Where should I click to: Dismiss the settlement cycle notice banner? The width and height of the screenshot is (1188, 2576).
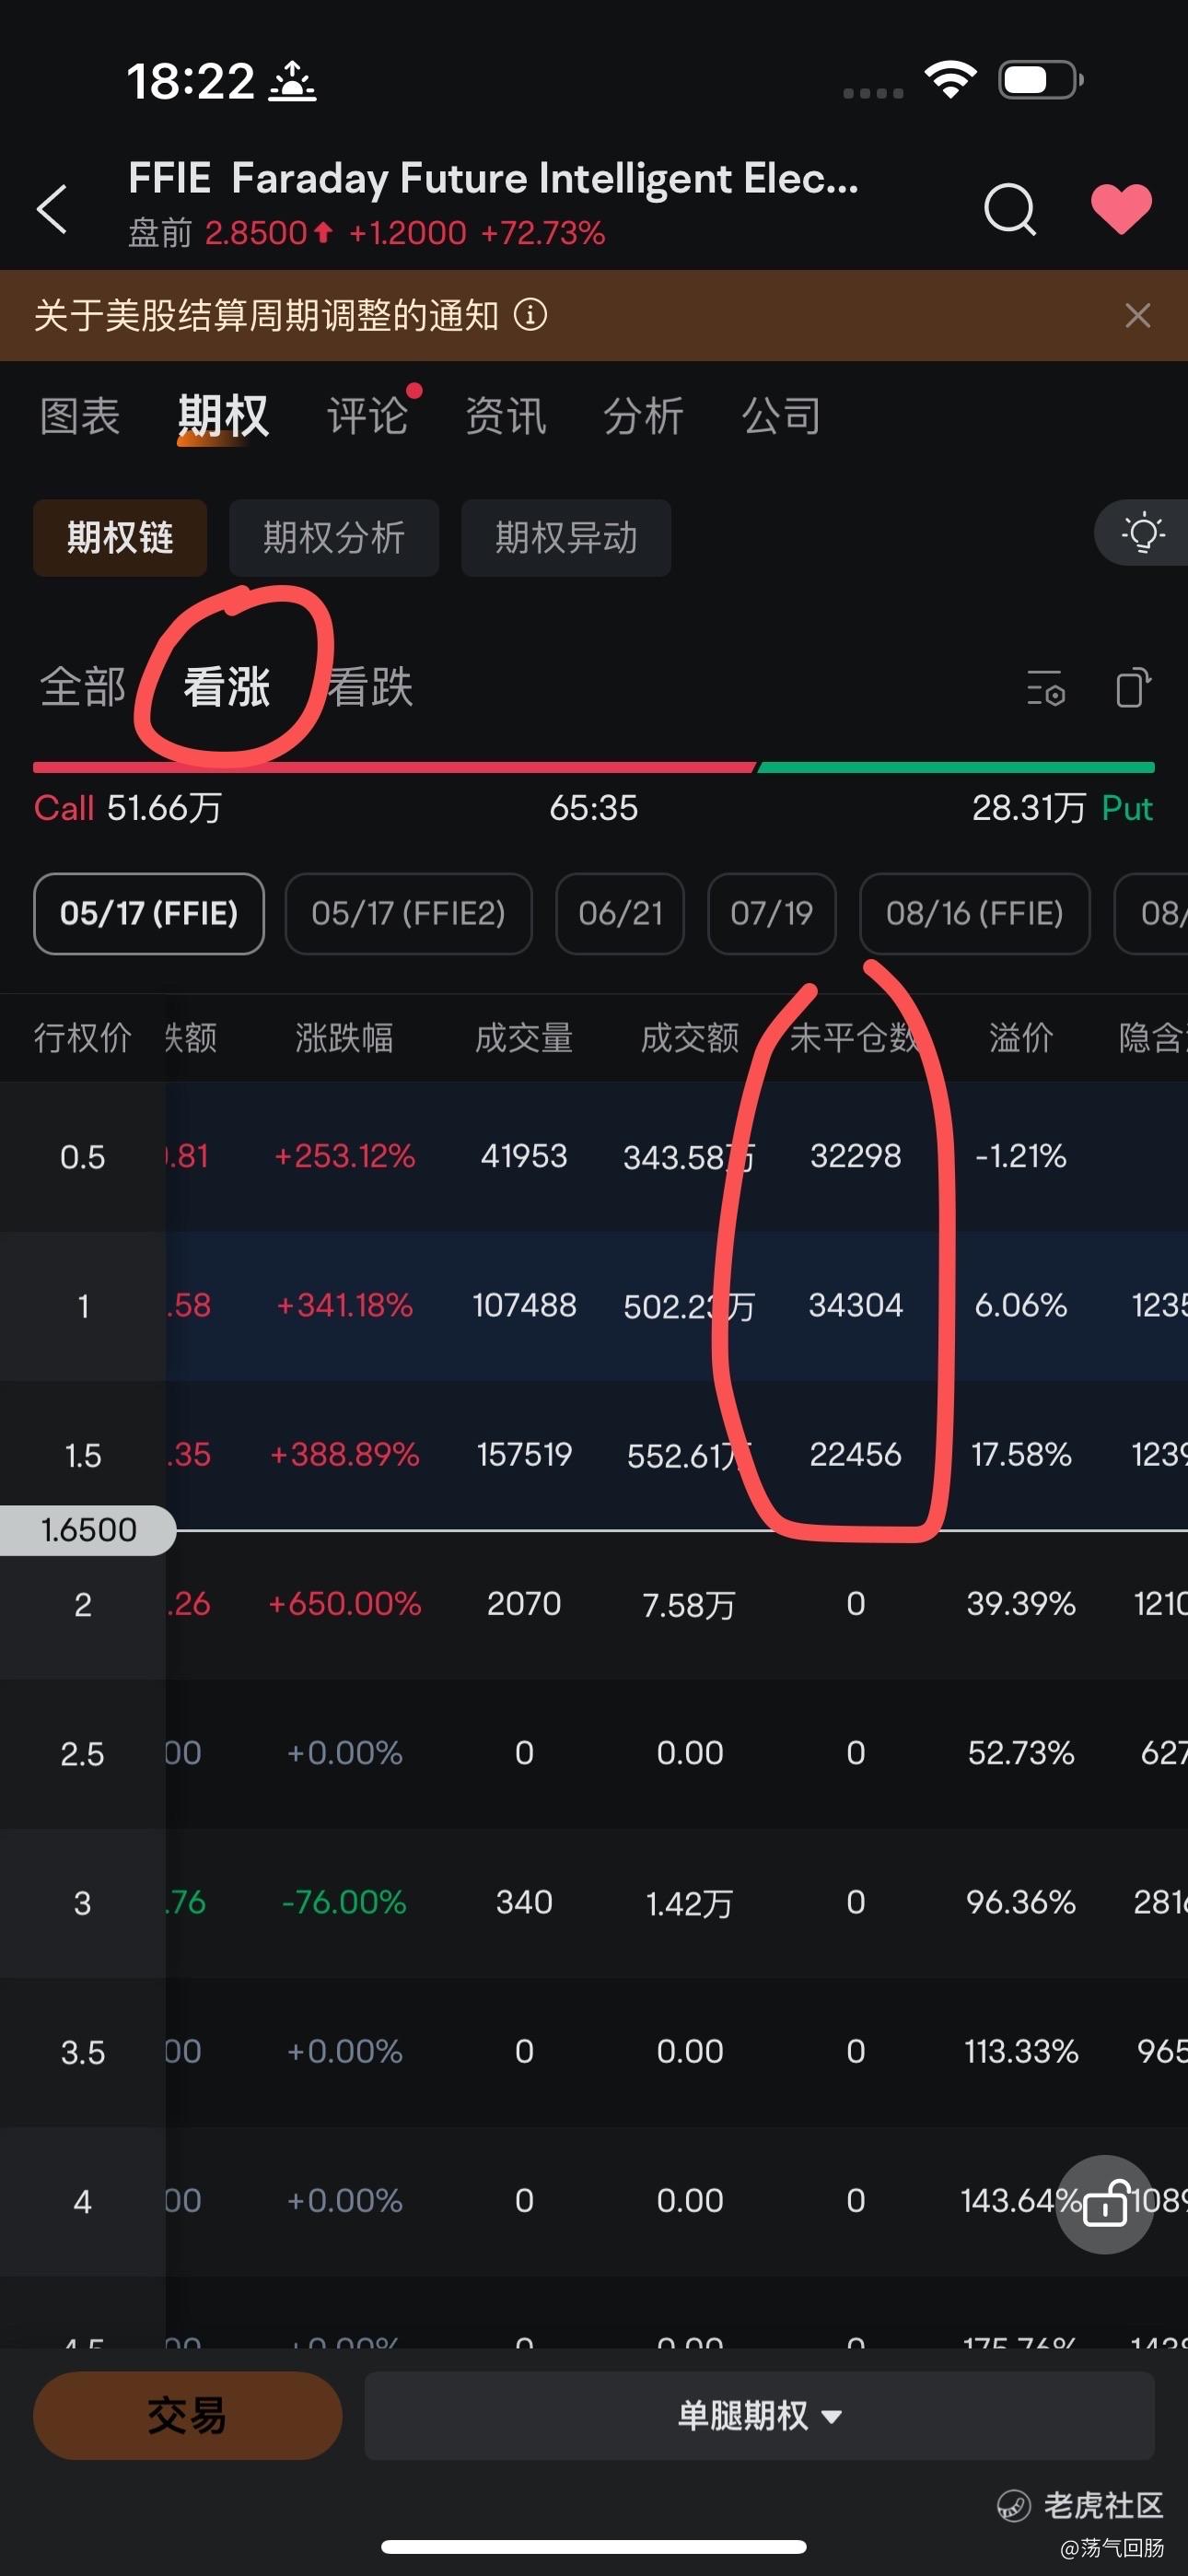[x=1137, y=316]
